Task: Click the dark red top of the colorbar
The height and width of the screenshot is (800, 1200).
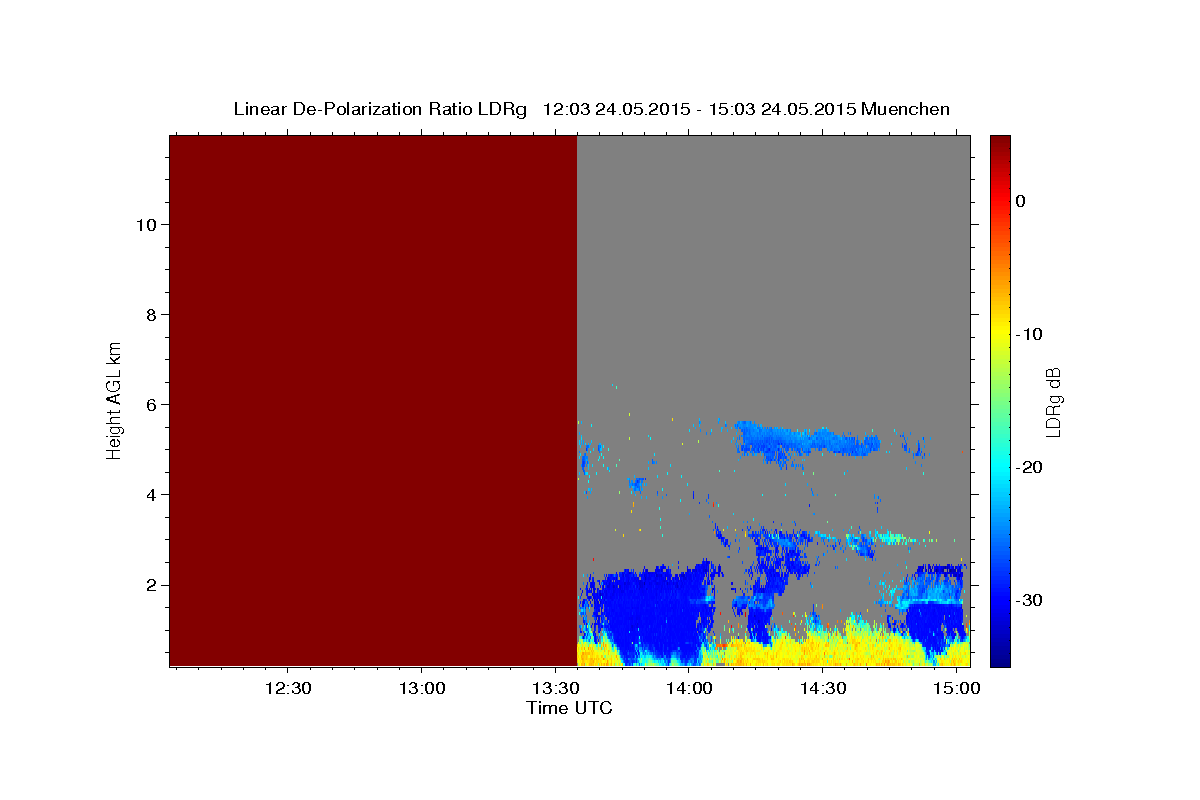Action: [1000, 145]
